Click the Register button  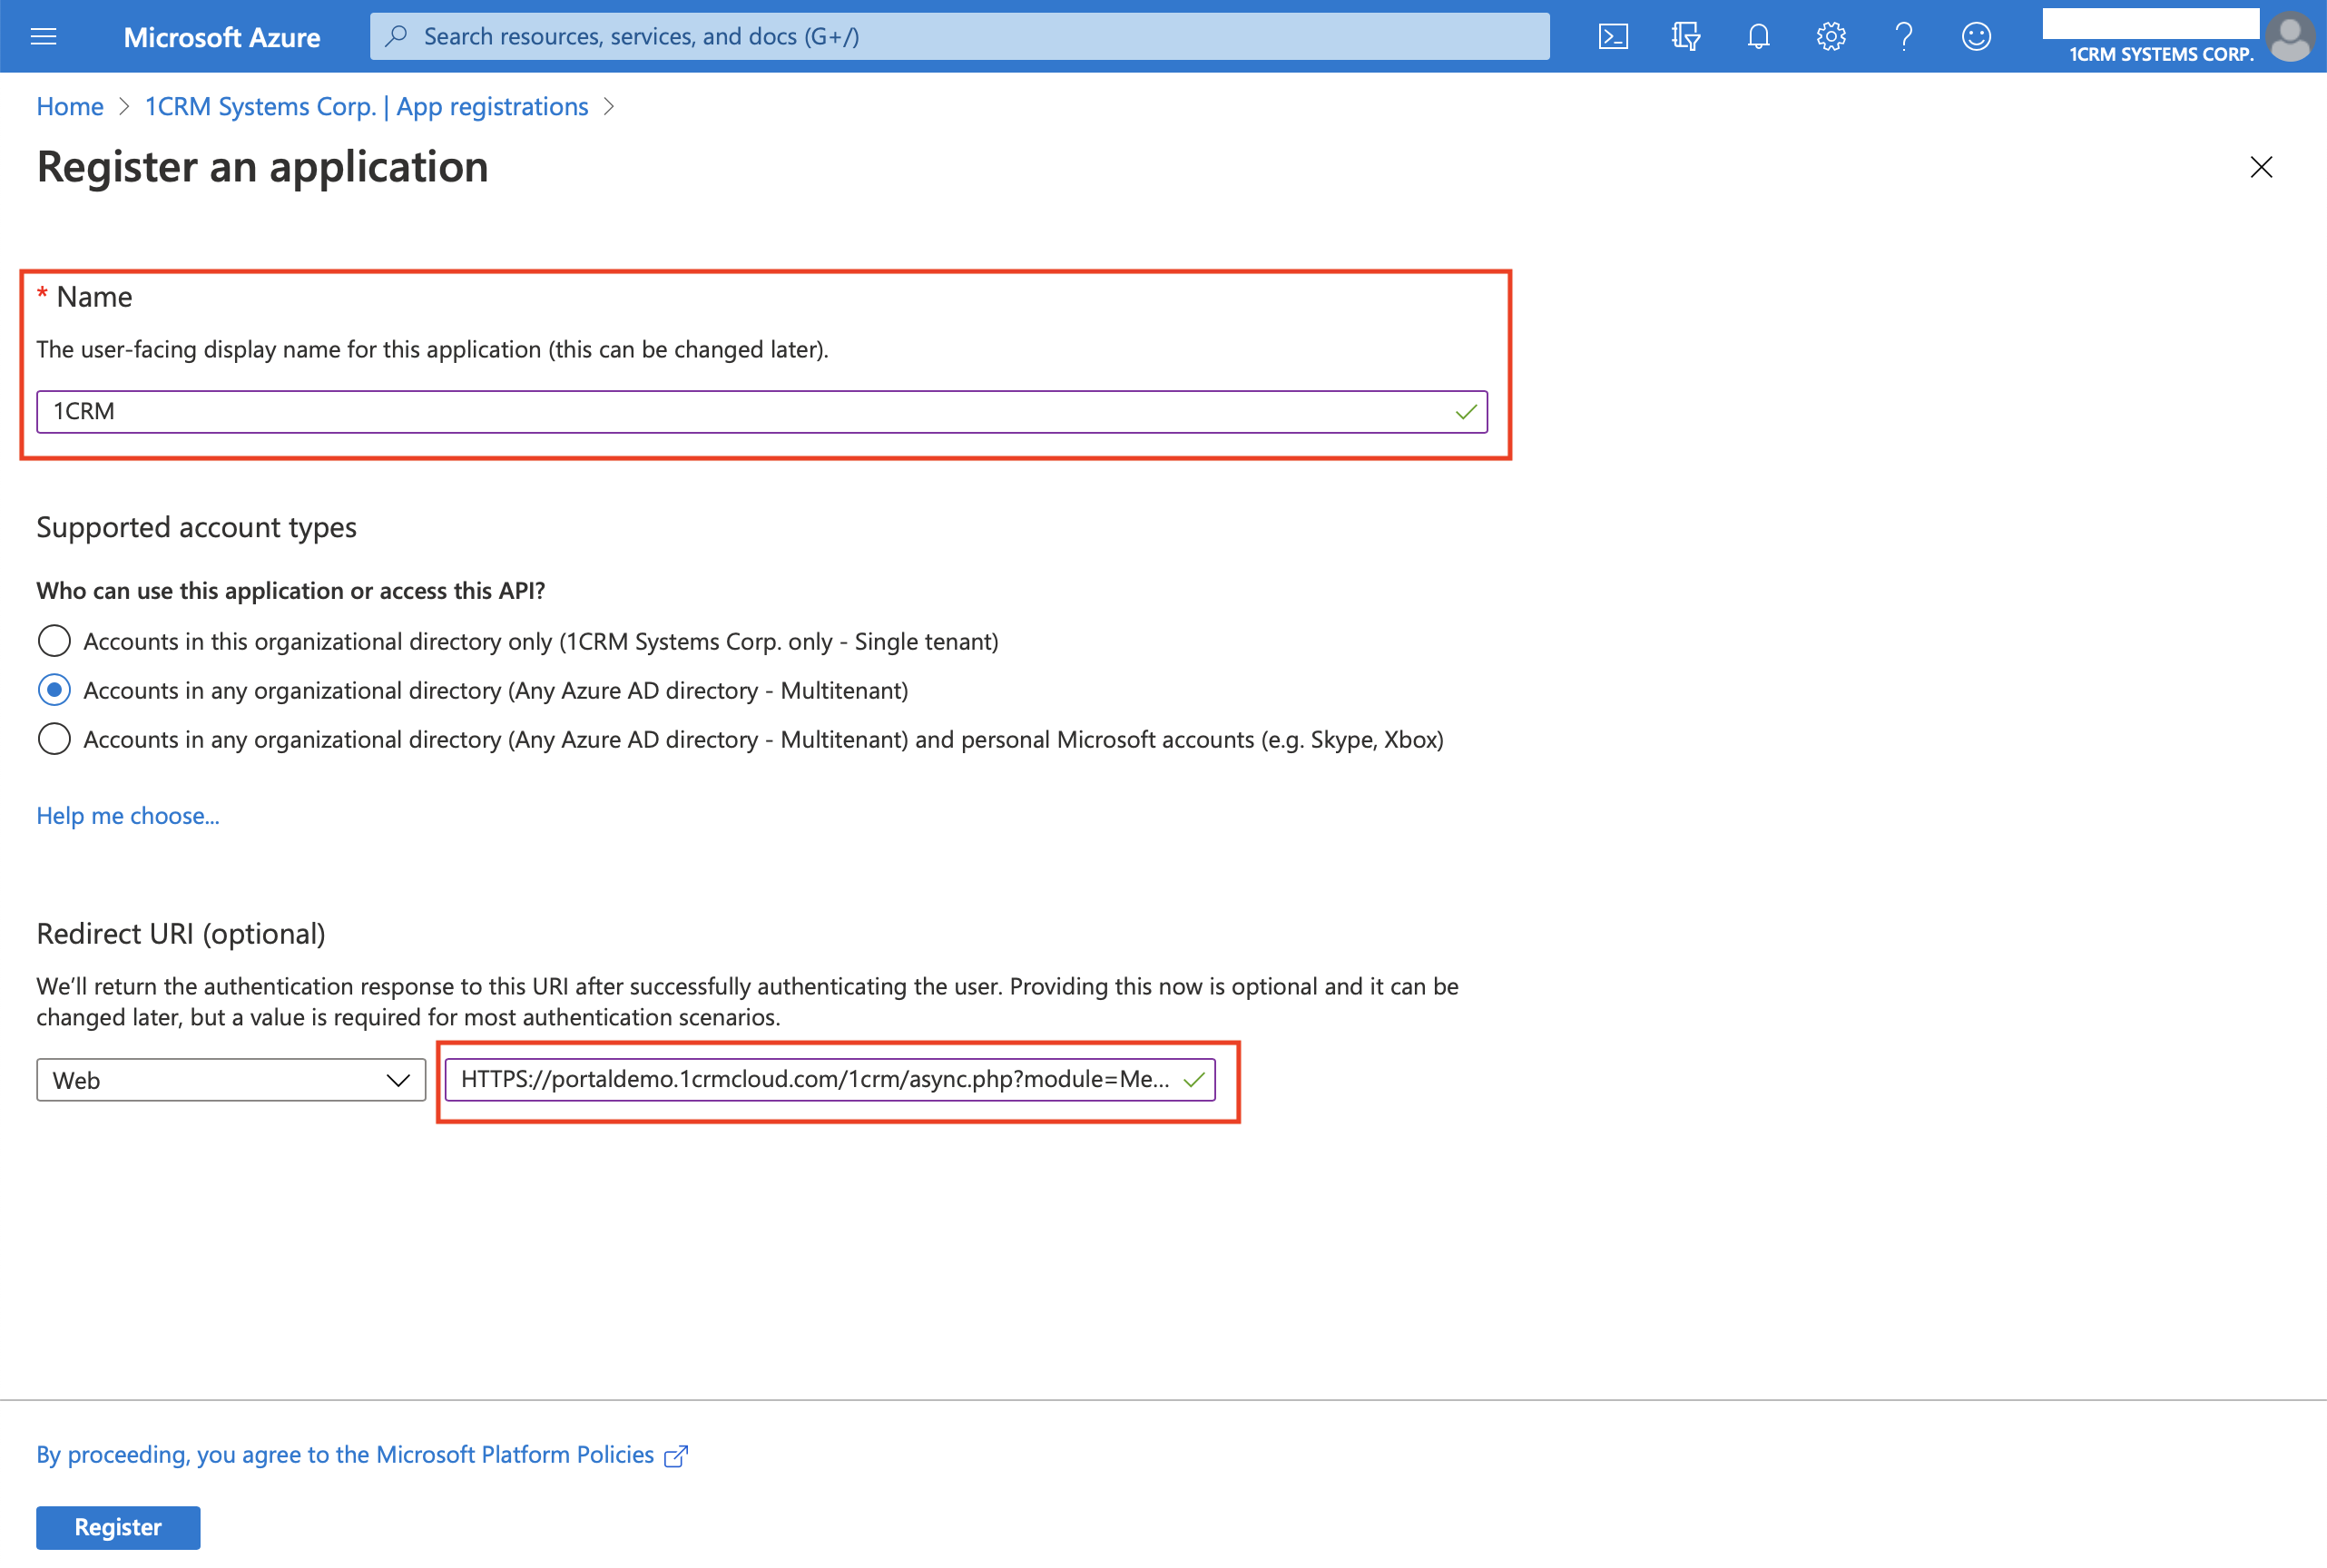point(118,1527)
